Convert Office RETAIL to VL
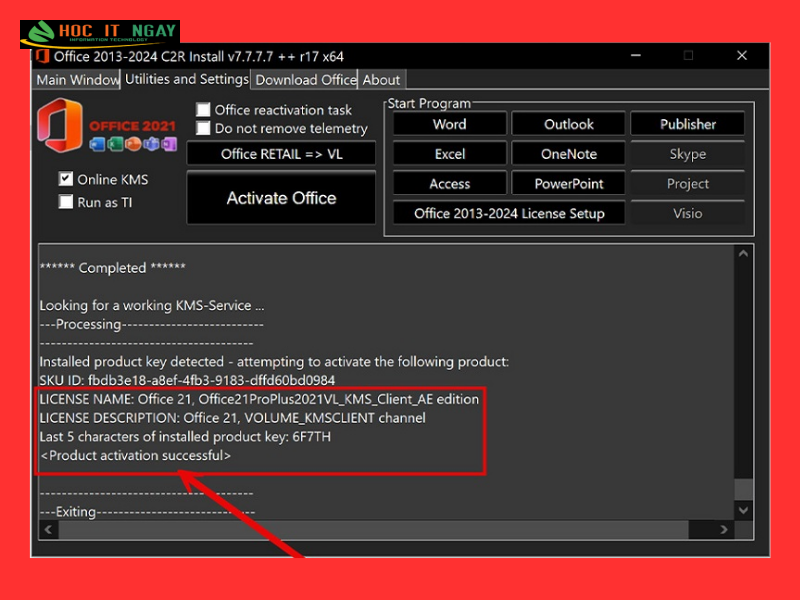This screenshot has height=600, width=800. click(x=281, y=154)
